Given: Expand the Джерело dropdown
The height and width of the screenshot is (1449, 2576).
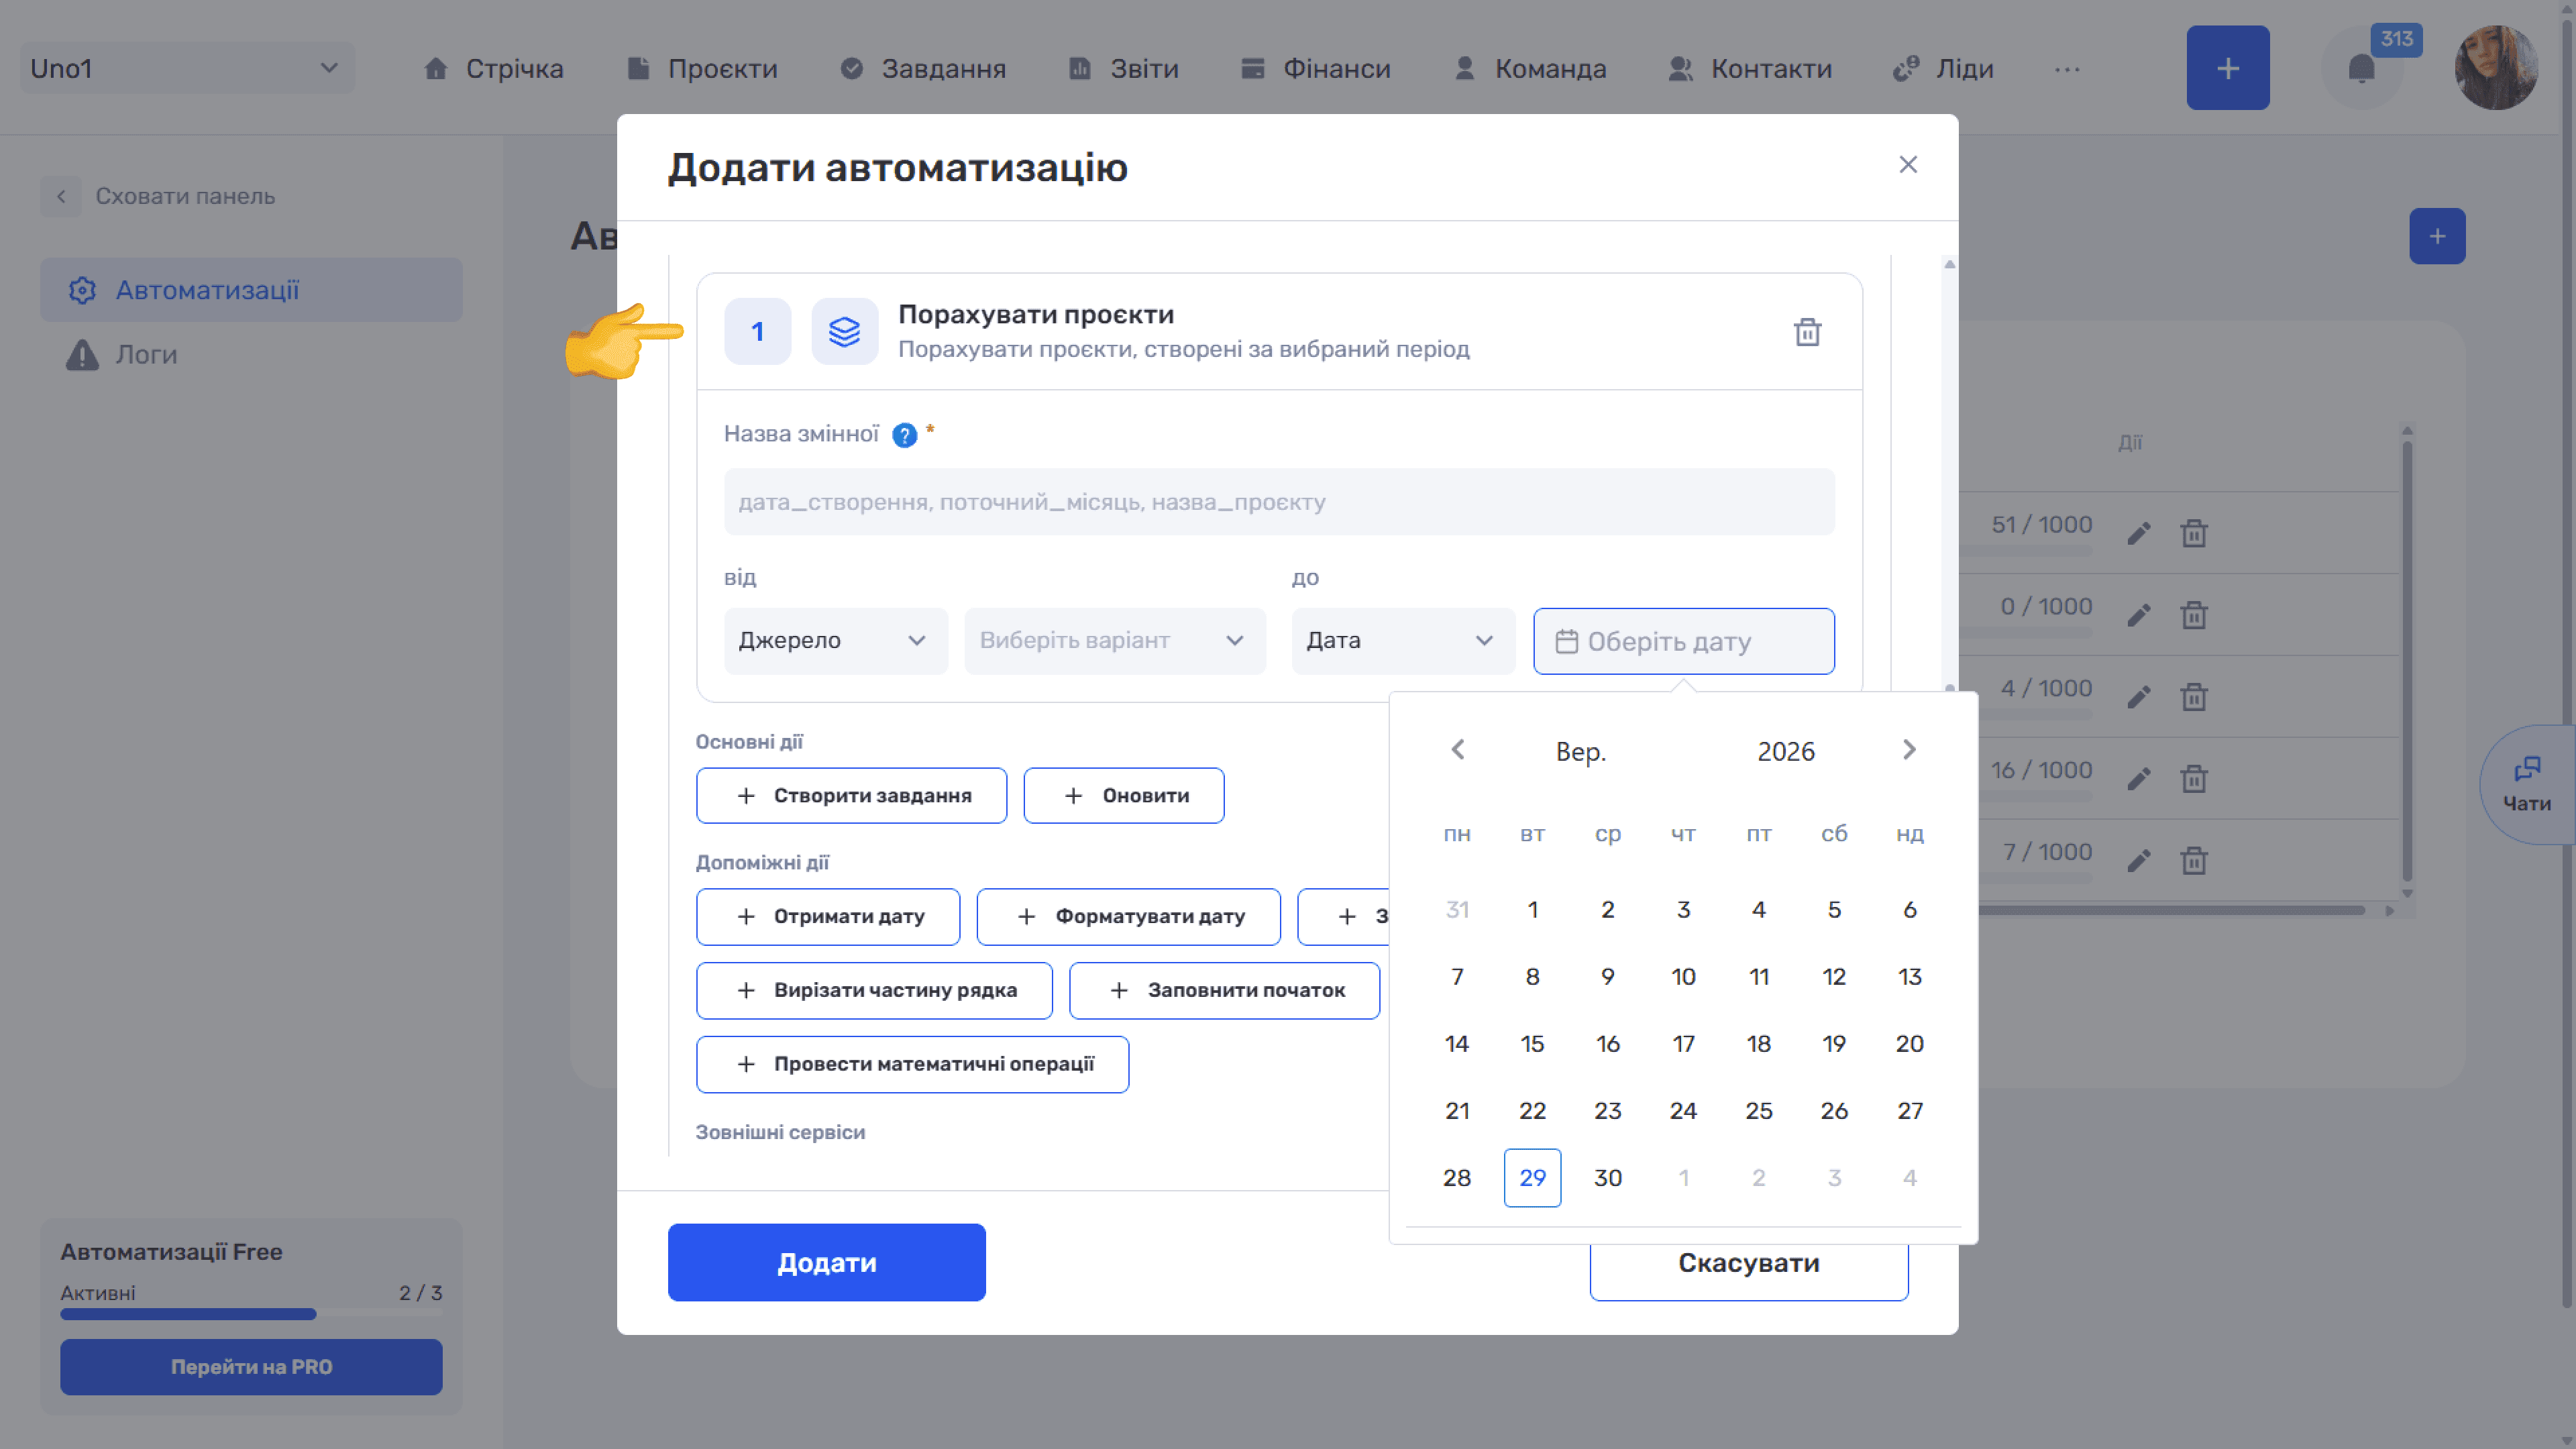Looking at the screenshot, I should pyautogui.click(x=835, y=641).
